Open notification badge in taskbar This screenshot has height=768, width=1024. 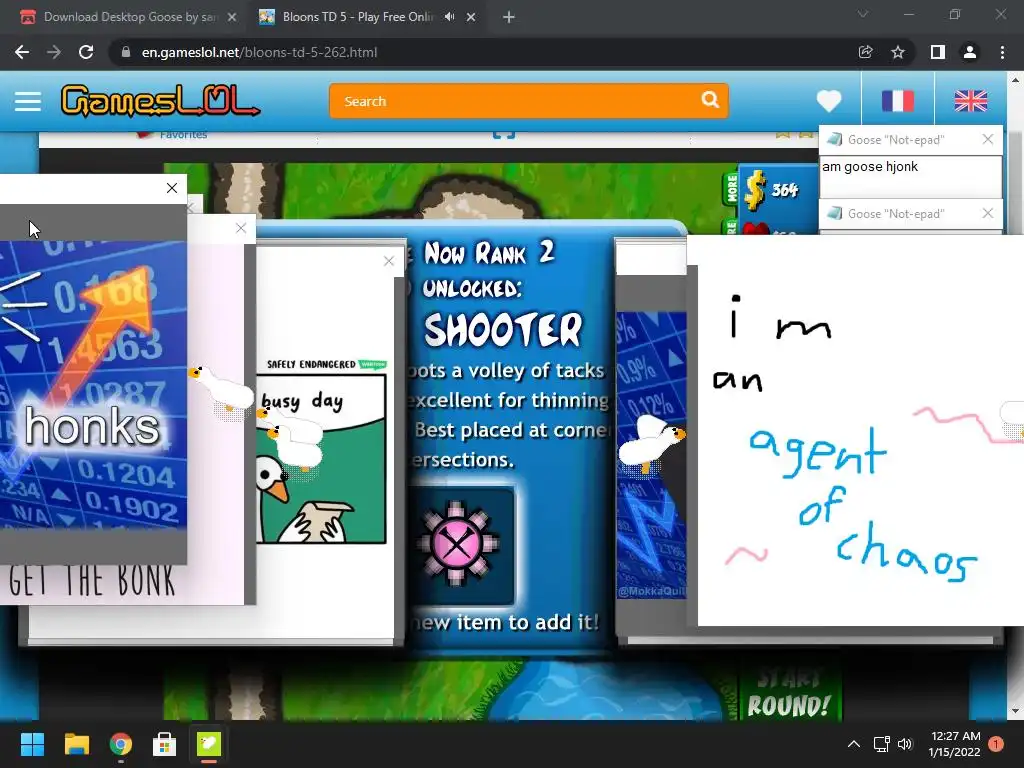coord(996,744)
